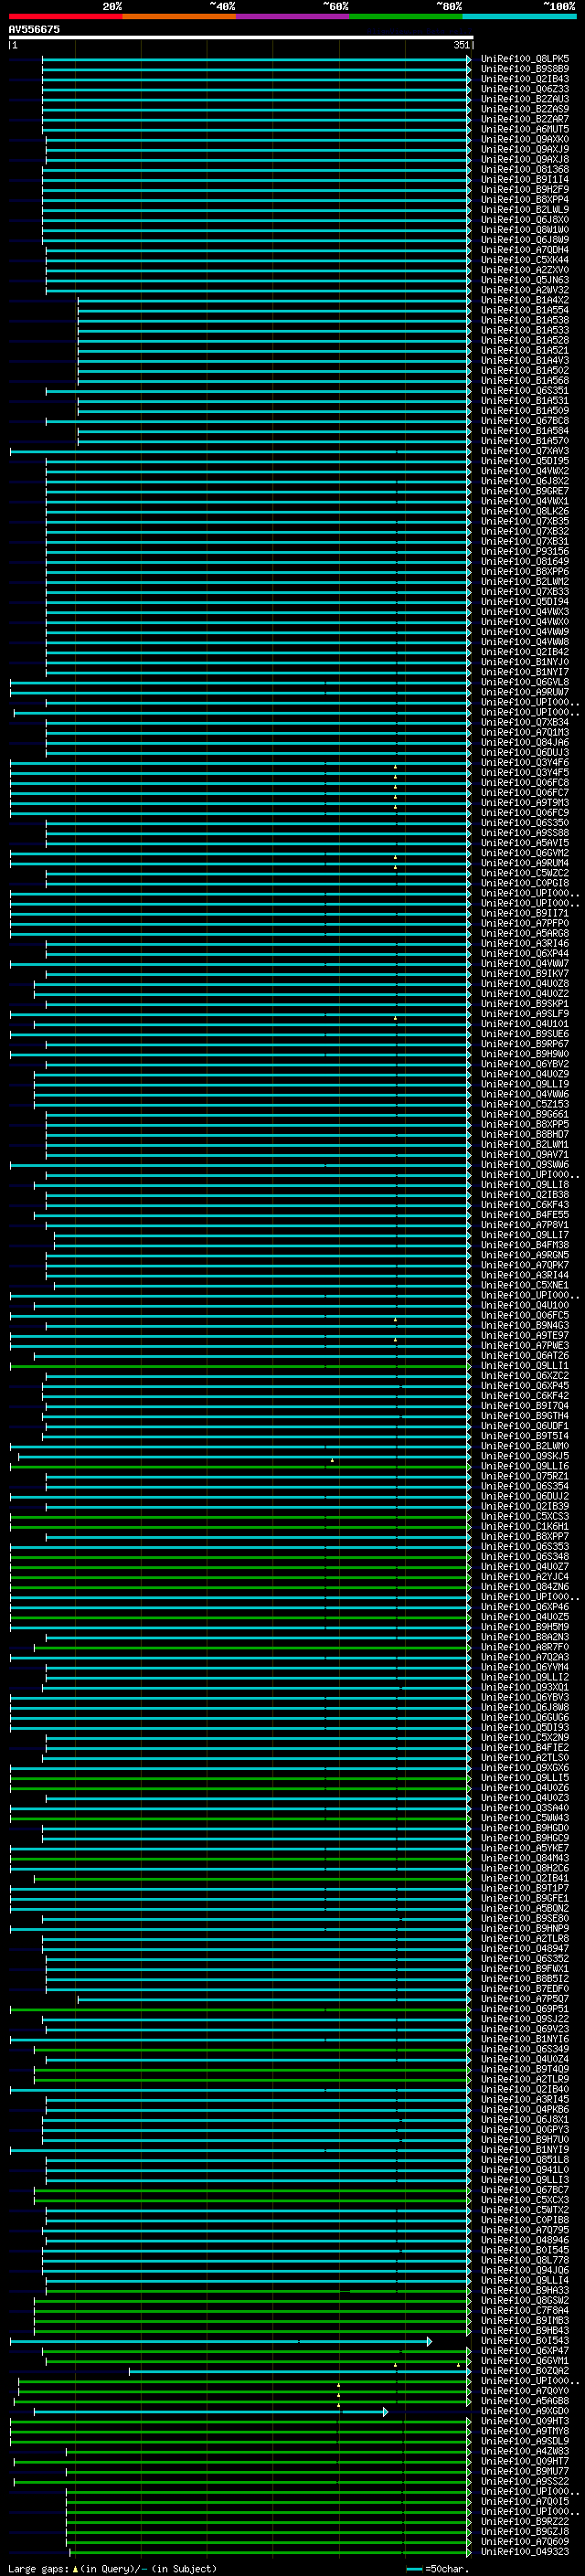Viewport: 585px width, 2576px height.
Task: Select hit label UniRef100_B9RZ22
Action: [525, 2521]
